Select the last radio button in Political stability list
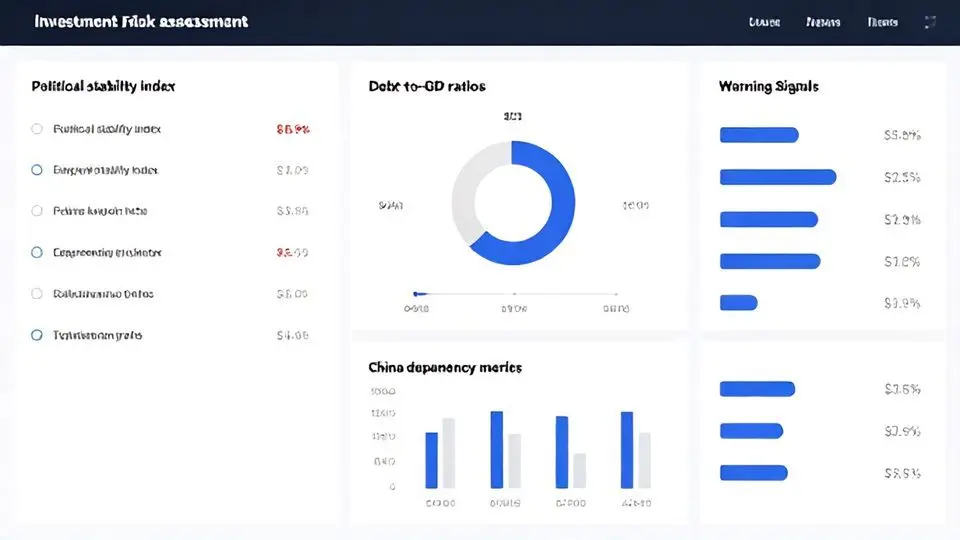This screenshot has height=540, width=960. [37, 335]
